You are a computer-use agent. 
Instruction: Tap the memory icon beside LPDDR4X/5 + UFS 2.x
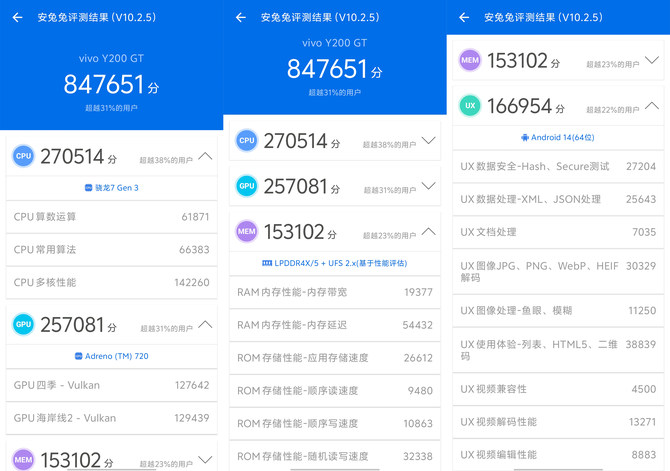267,263
